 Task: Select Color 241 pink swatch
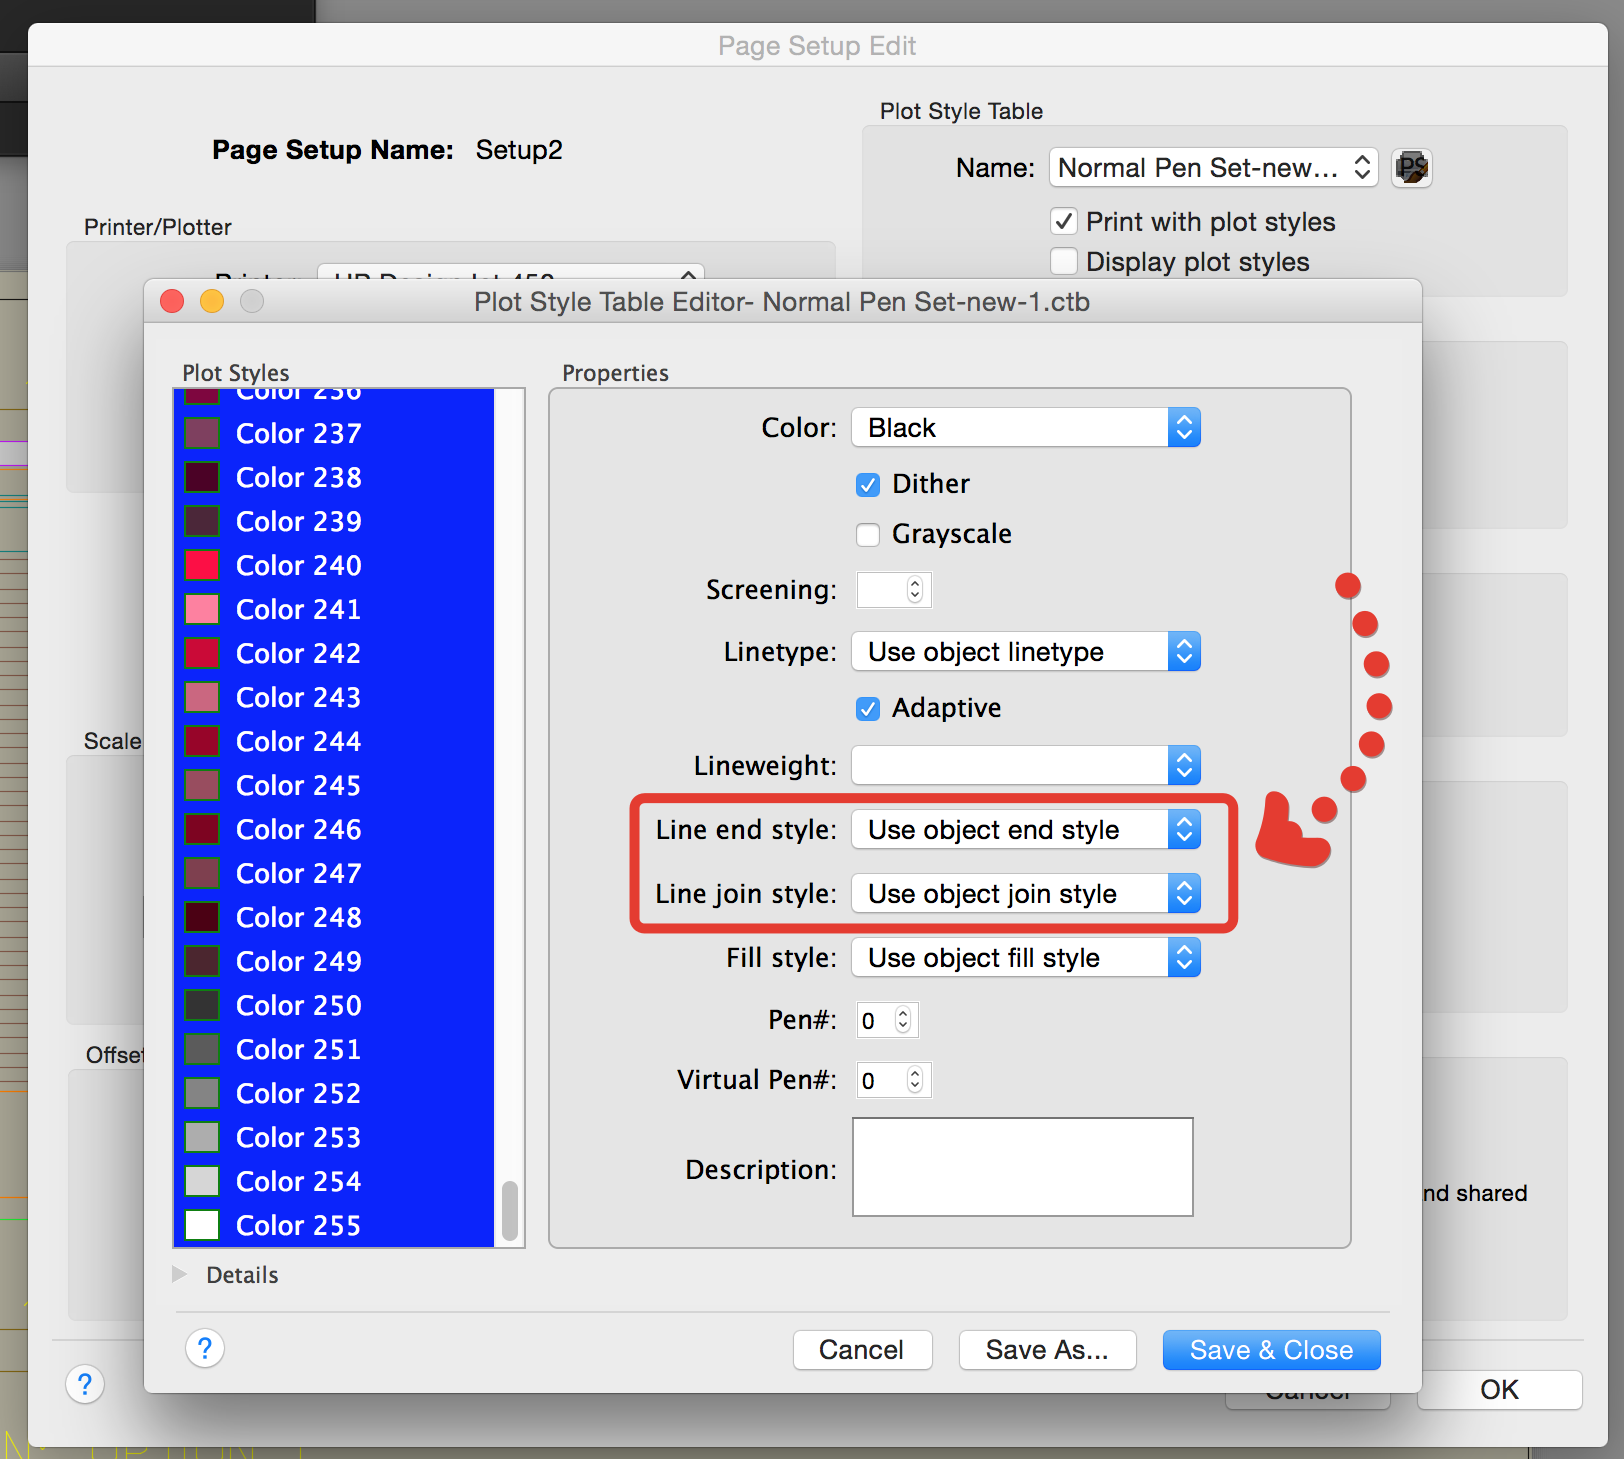coord(201,610)
